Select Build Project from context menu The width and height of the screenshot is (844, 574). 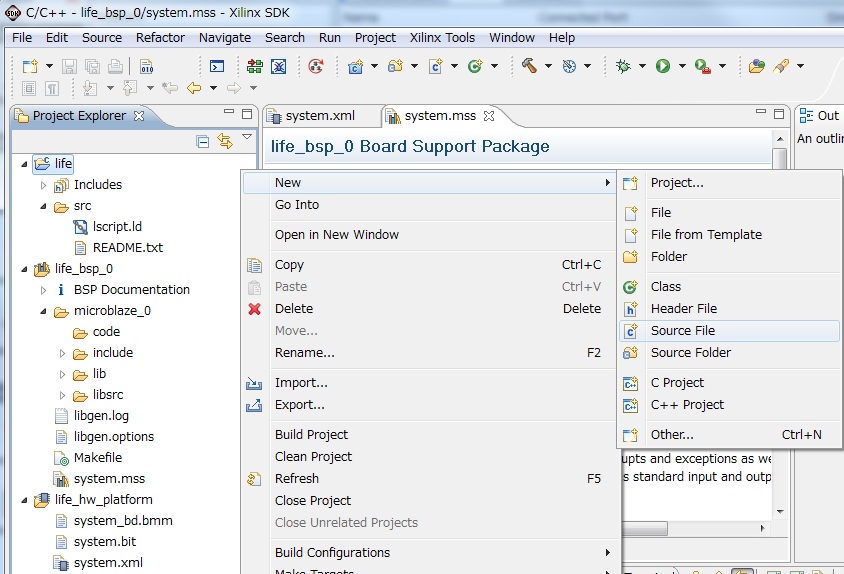tap(430, 435)
